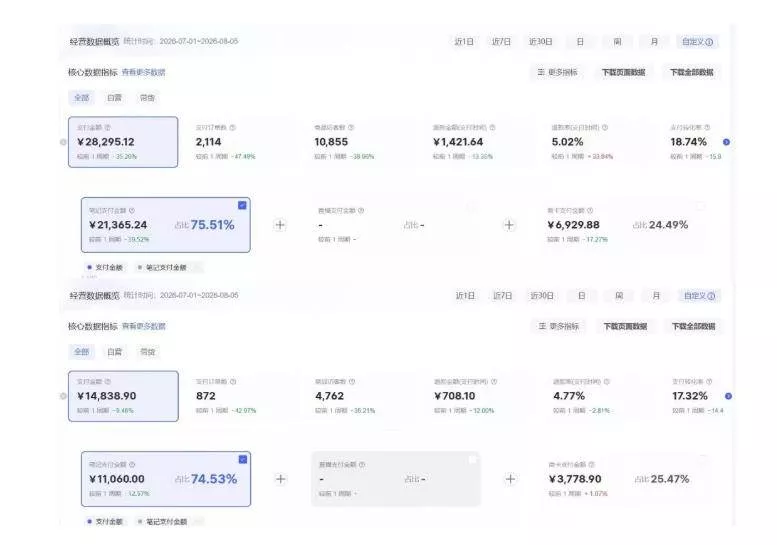Screen dimensions: 777x545
Task: Open 查看更多数据 link in second overview panel
Action: [x=144, y=327]
